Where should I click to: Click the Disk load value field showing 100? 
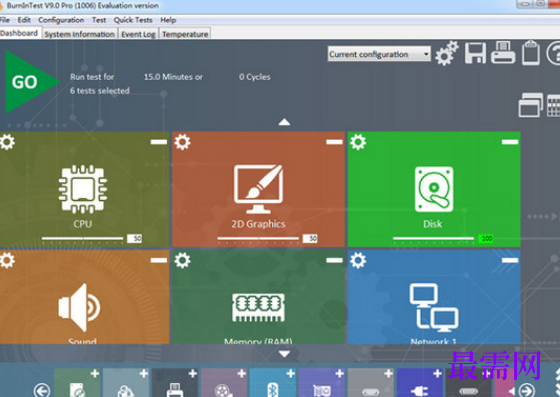[x=486, y=238]
